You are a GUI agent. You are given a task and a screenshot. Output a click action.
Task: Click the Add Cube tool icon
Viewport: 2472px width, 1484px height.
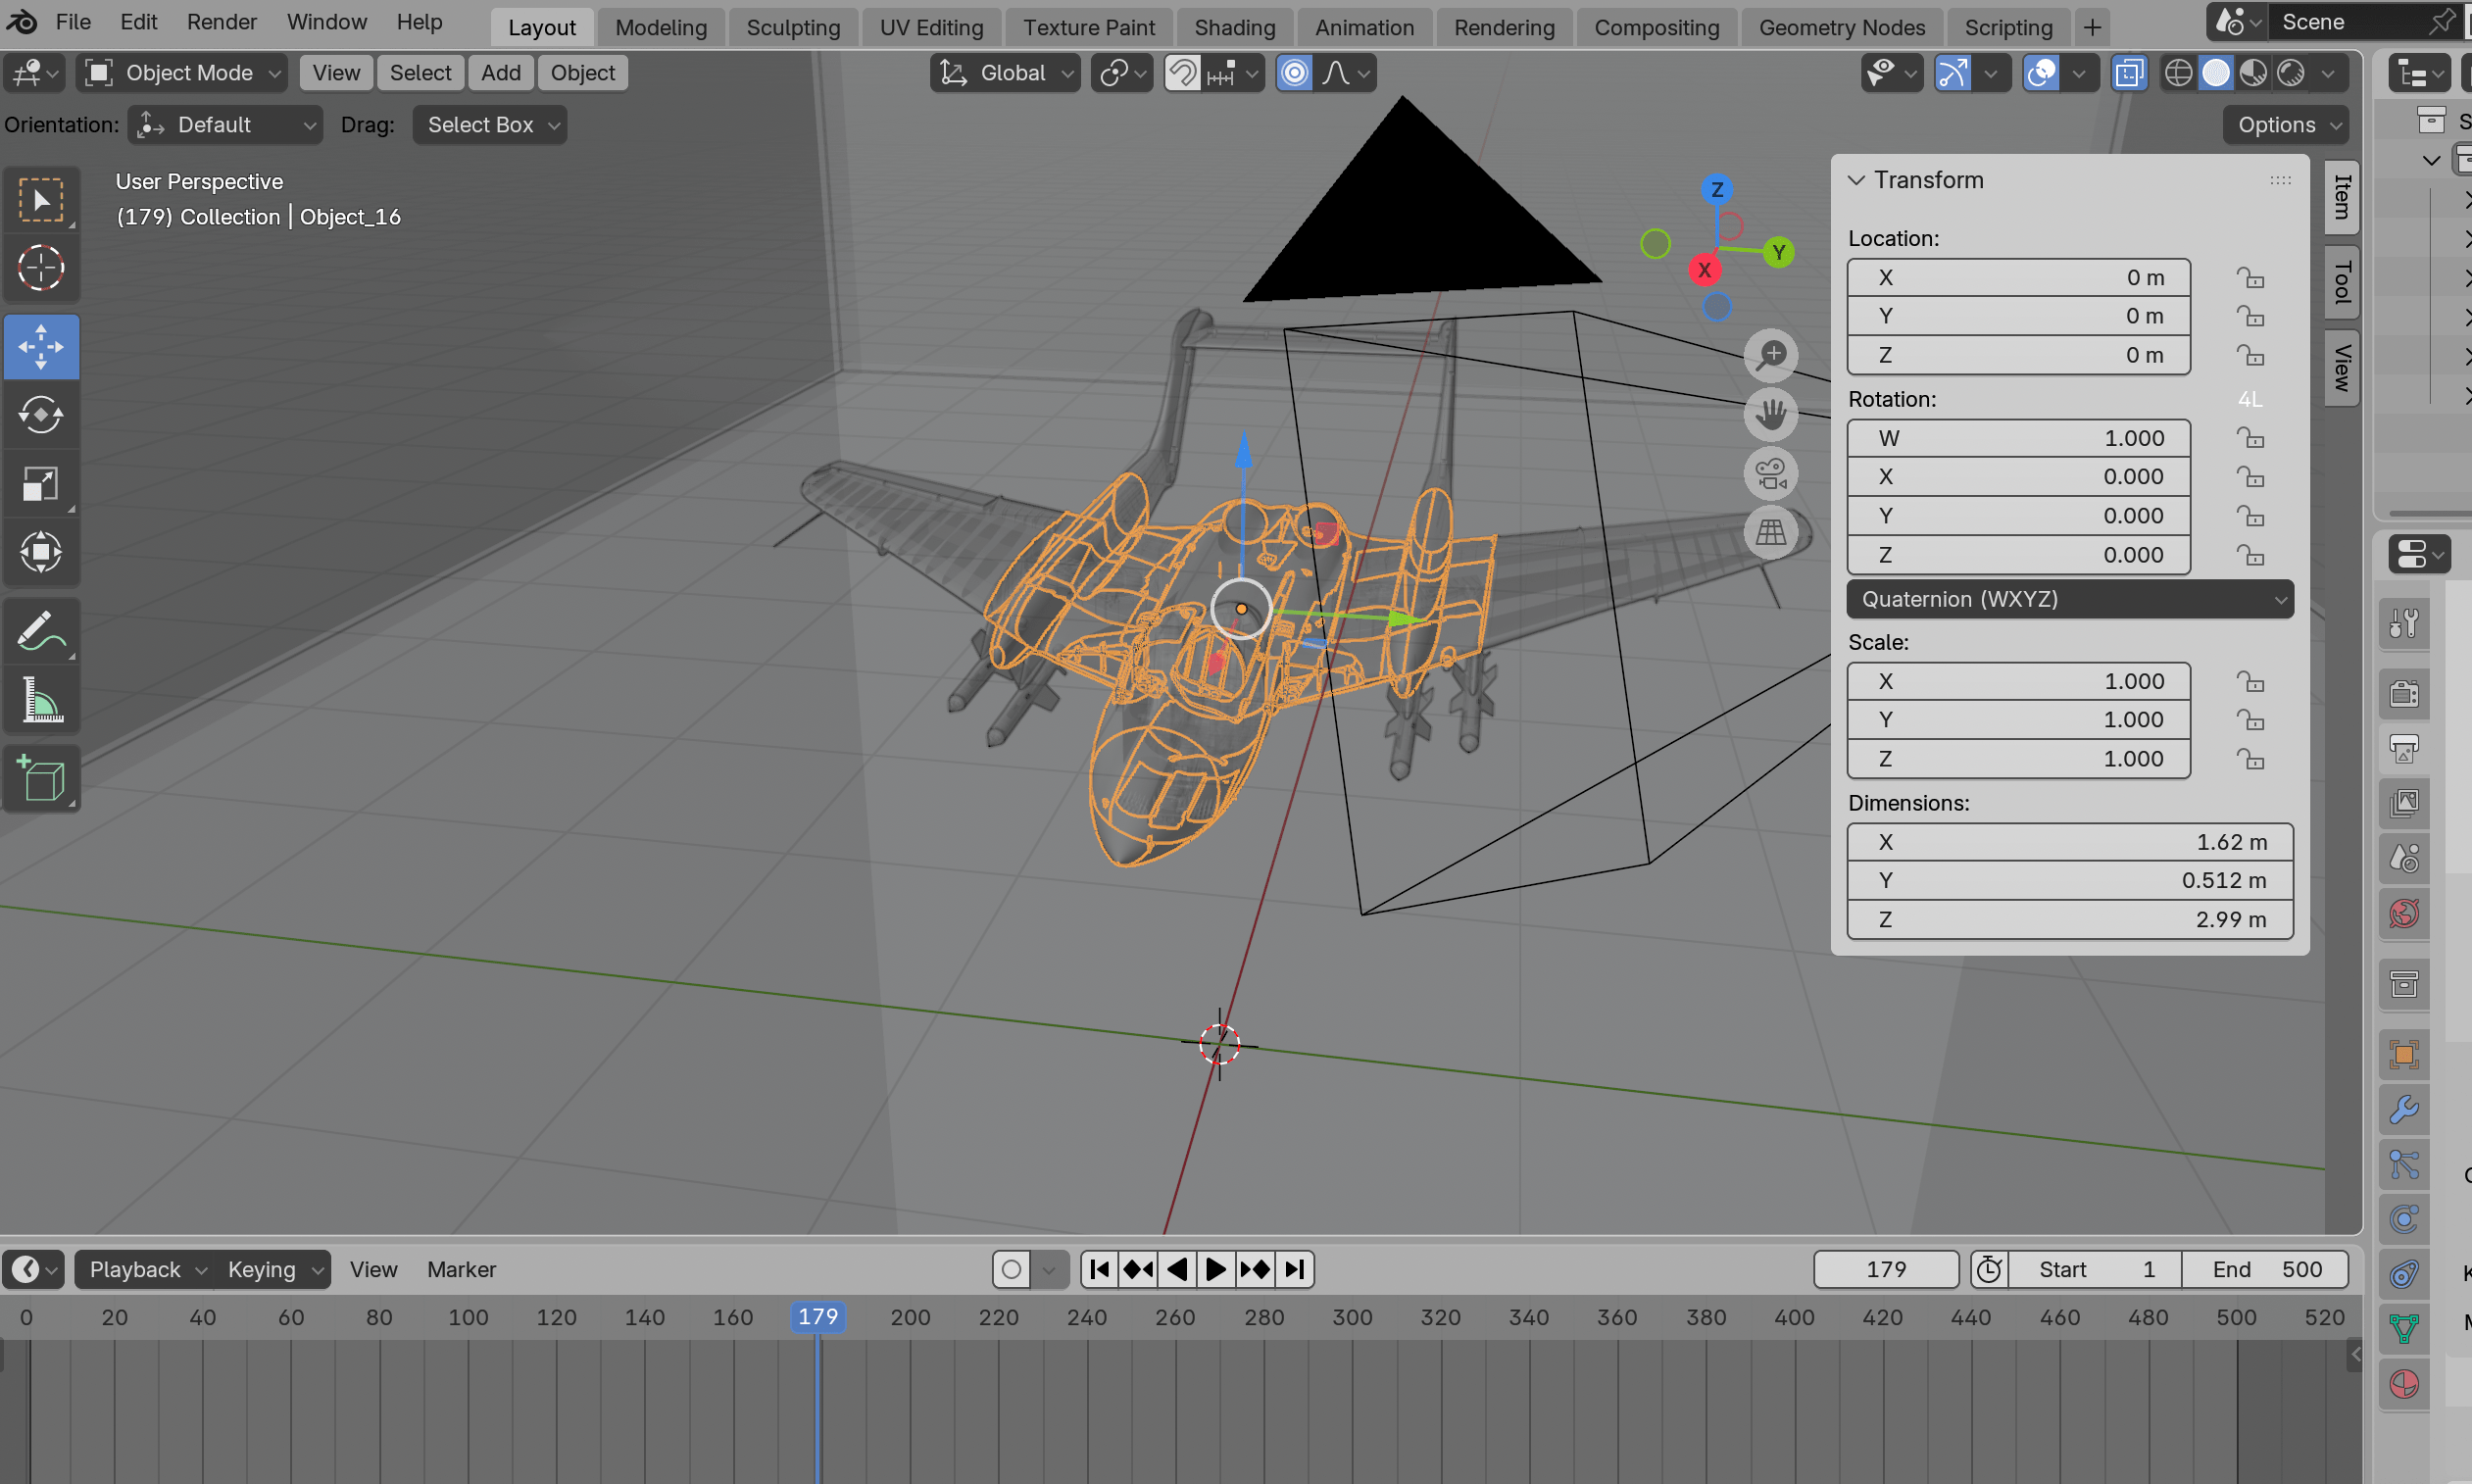click(41, 779)
